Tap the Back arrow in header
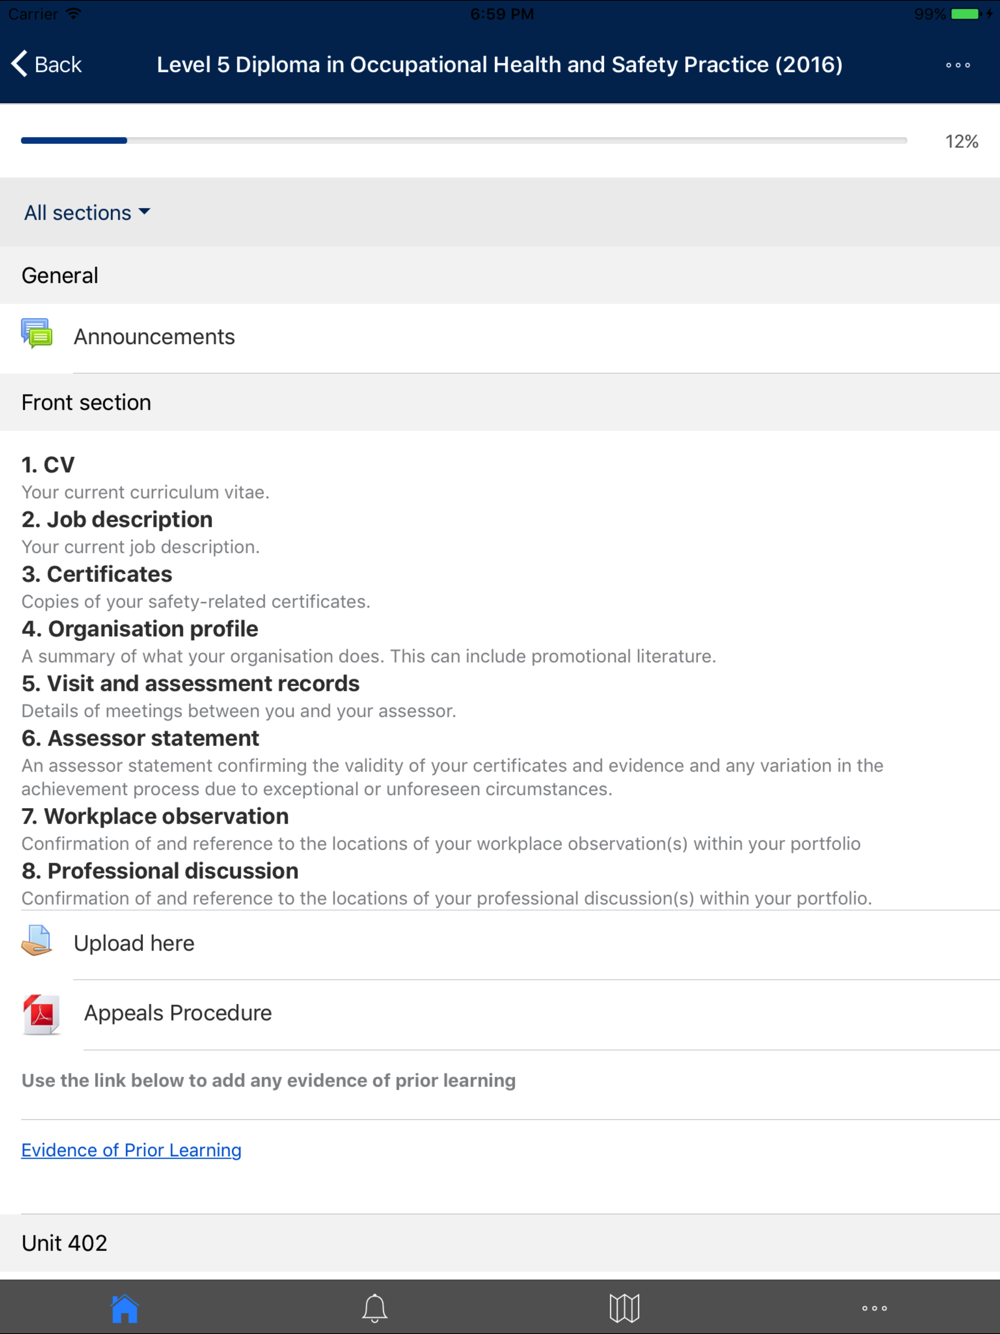 coord(19,64)
